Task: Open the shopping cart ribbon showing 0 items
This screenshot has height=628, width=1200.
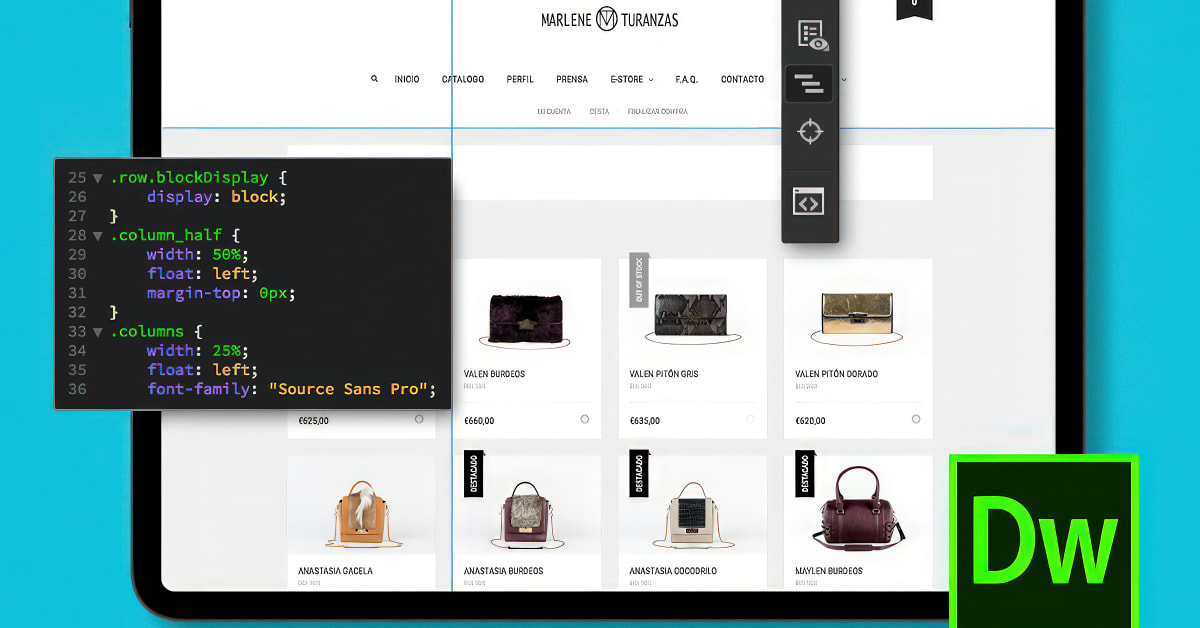Action: click(914, 10)
